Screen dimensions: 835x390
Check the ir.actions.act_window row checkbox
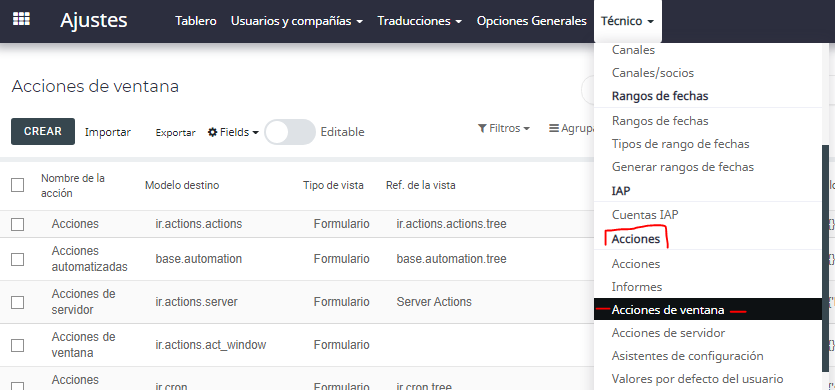tap(18, 345)
